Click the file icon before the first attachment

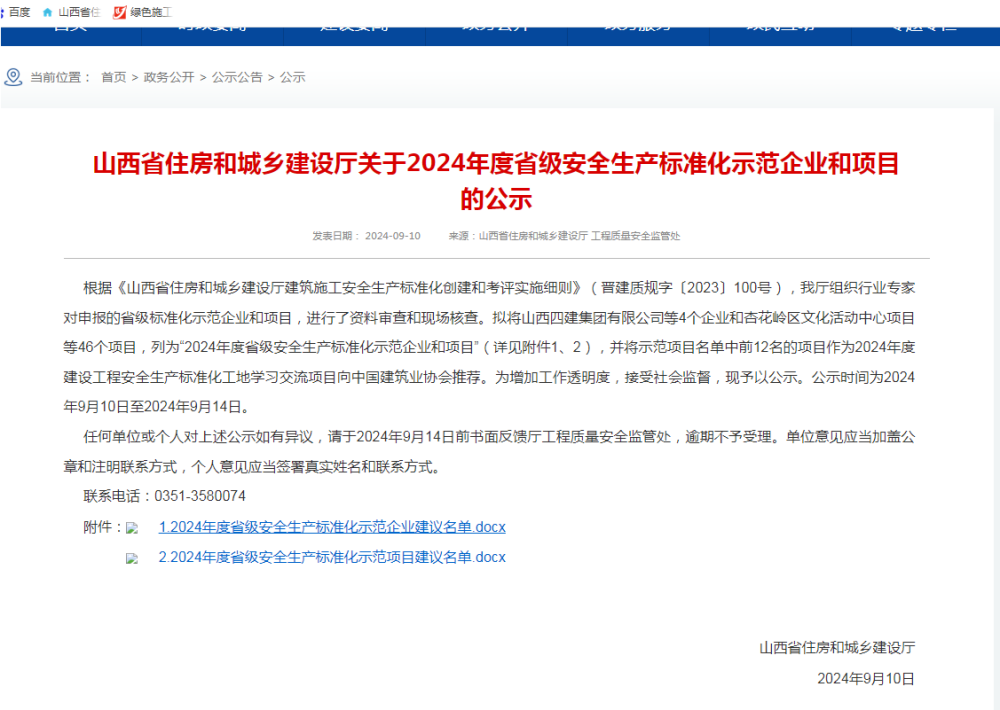pyautogui.click(x=132, y=528)
